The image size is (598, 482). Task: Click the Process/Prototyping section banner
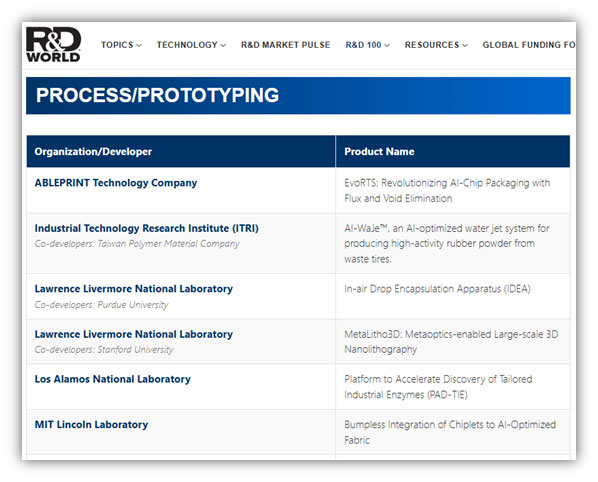(298, 96)
